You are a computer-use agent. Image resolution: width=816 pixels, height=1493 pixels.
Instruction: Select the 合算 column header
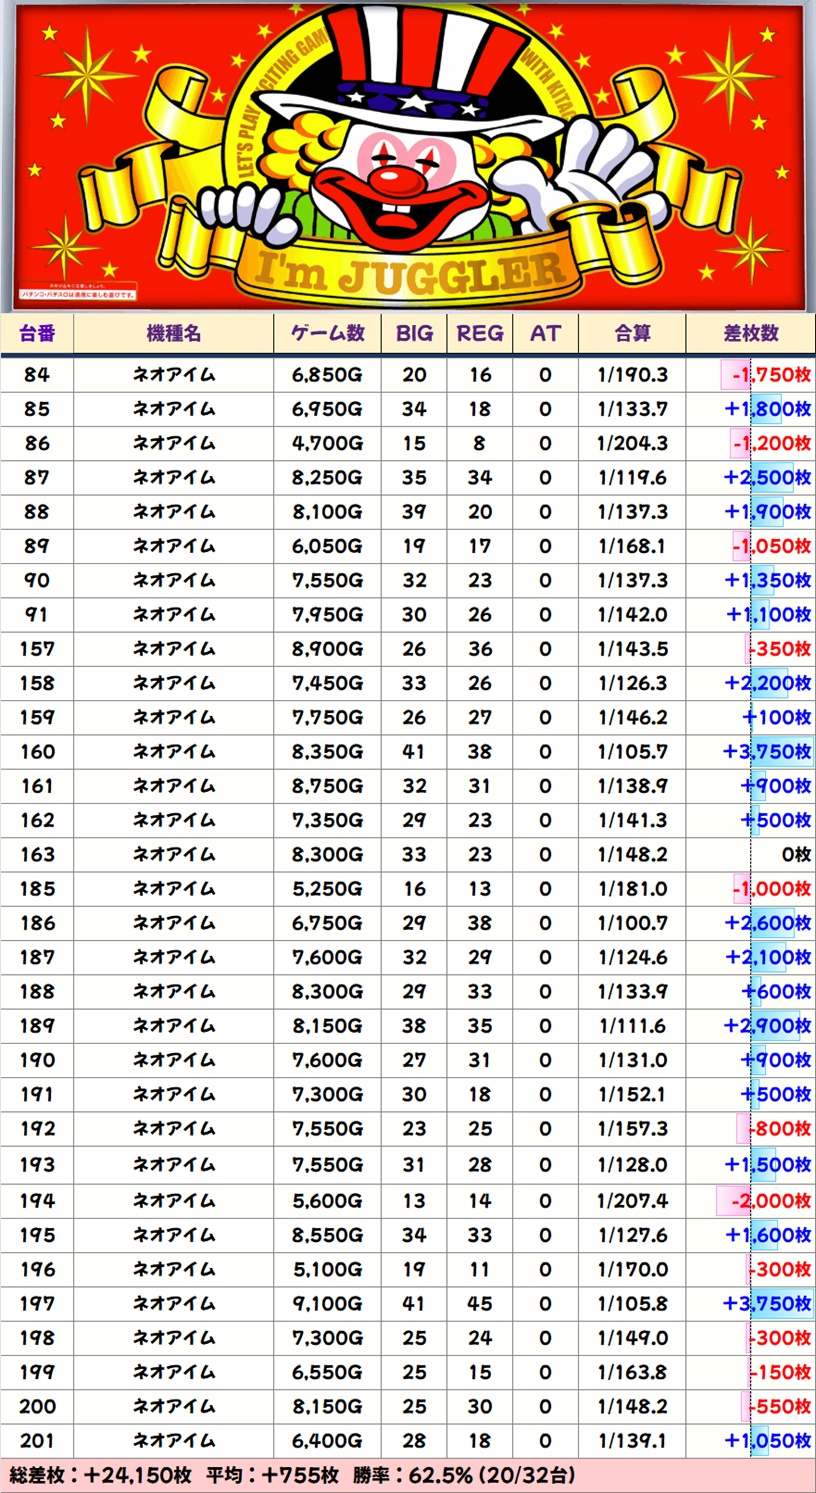pyautogui.click(x=632, y=334)
